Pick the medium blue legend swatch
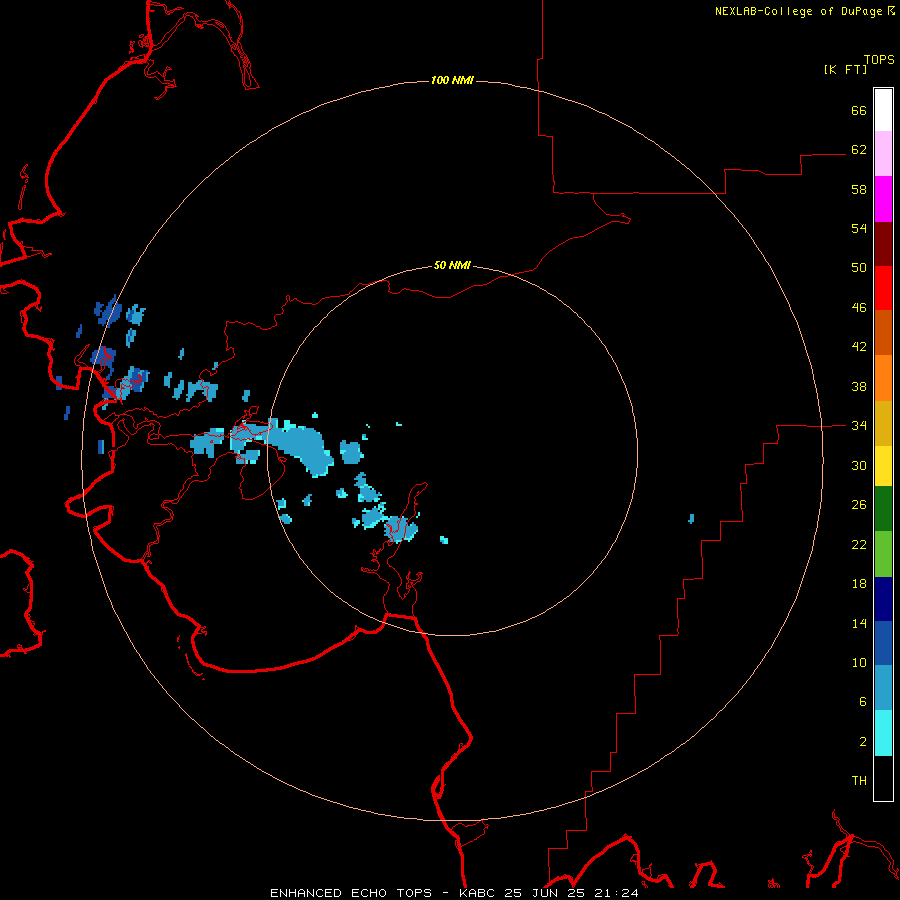 (x=883, y=643)
